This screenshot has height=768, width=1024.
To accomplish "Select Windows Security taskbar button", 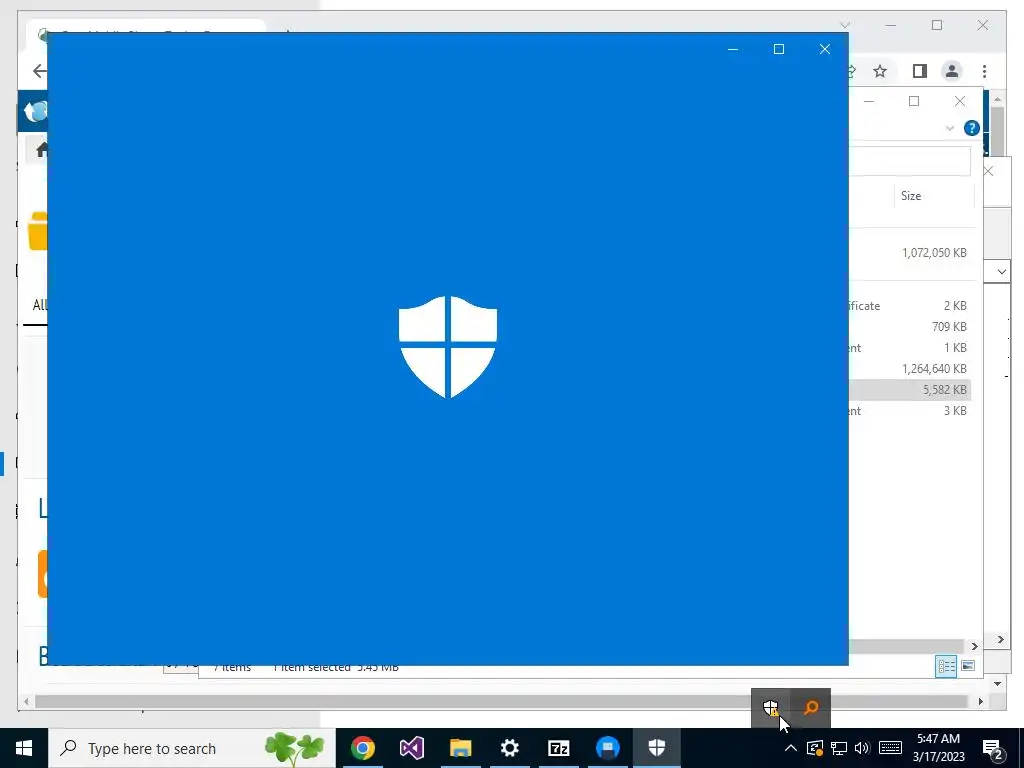I will [656, 748].
